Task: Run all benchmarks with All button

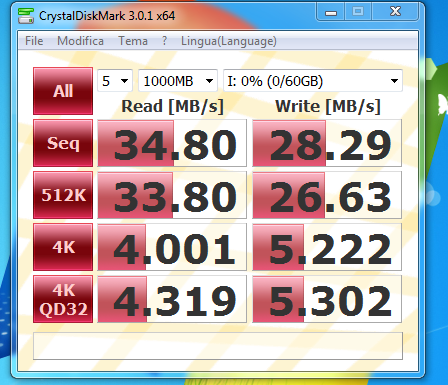Action: (x=63, y=91)
